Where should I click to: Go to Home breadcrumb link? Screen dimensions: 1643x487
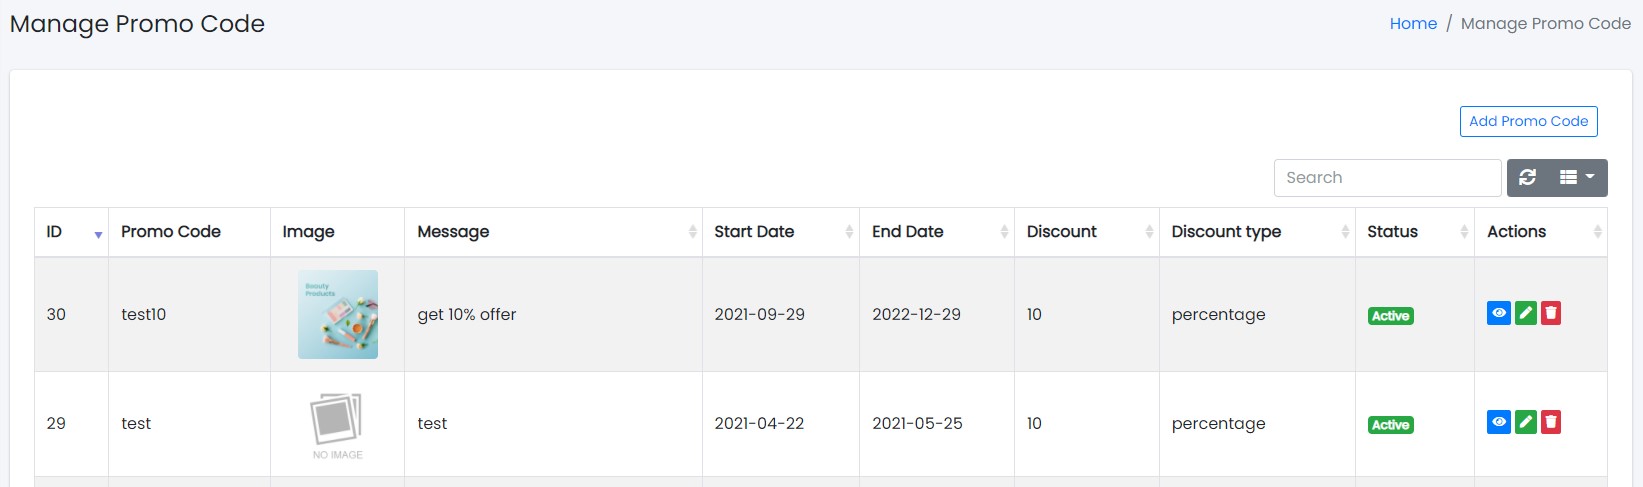[x=1413, y=24]
